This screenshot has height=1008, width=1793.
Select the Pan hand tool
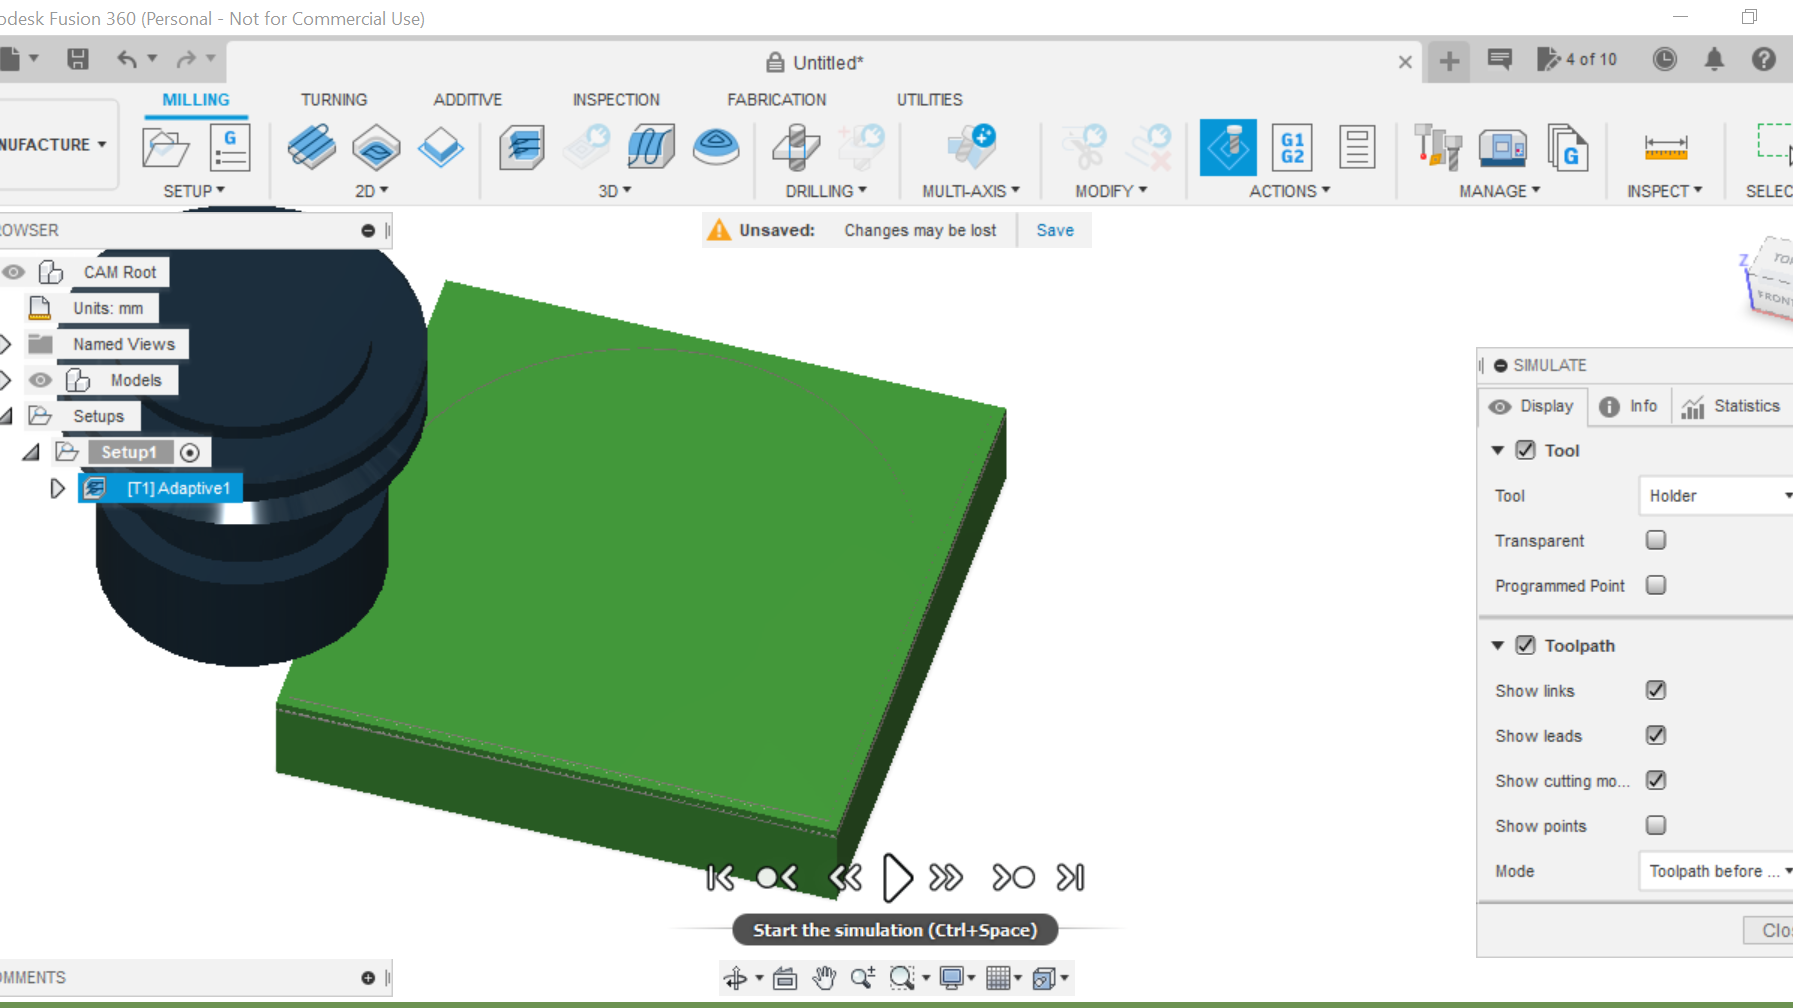pos(824,978)
